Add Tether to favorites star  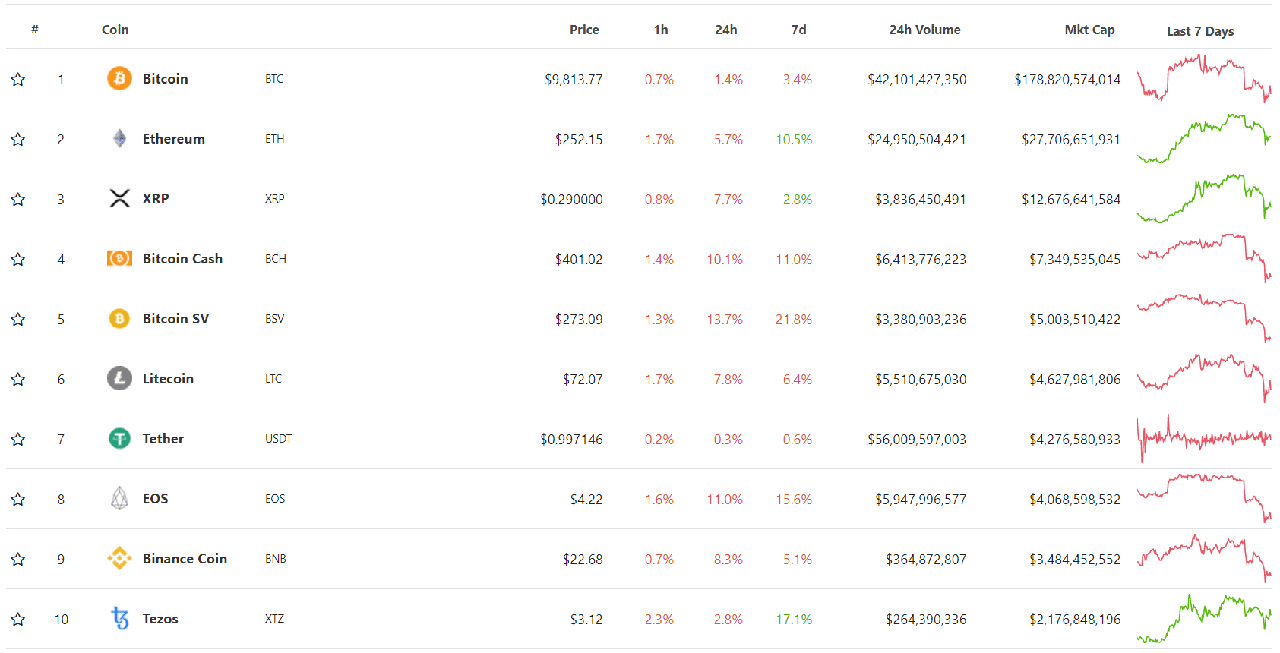[17, 439]
